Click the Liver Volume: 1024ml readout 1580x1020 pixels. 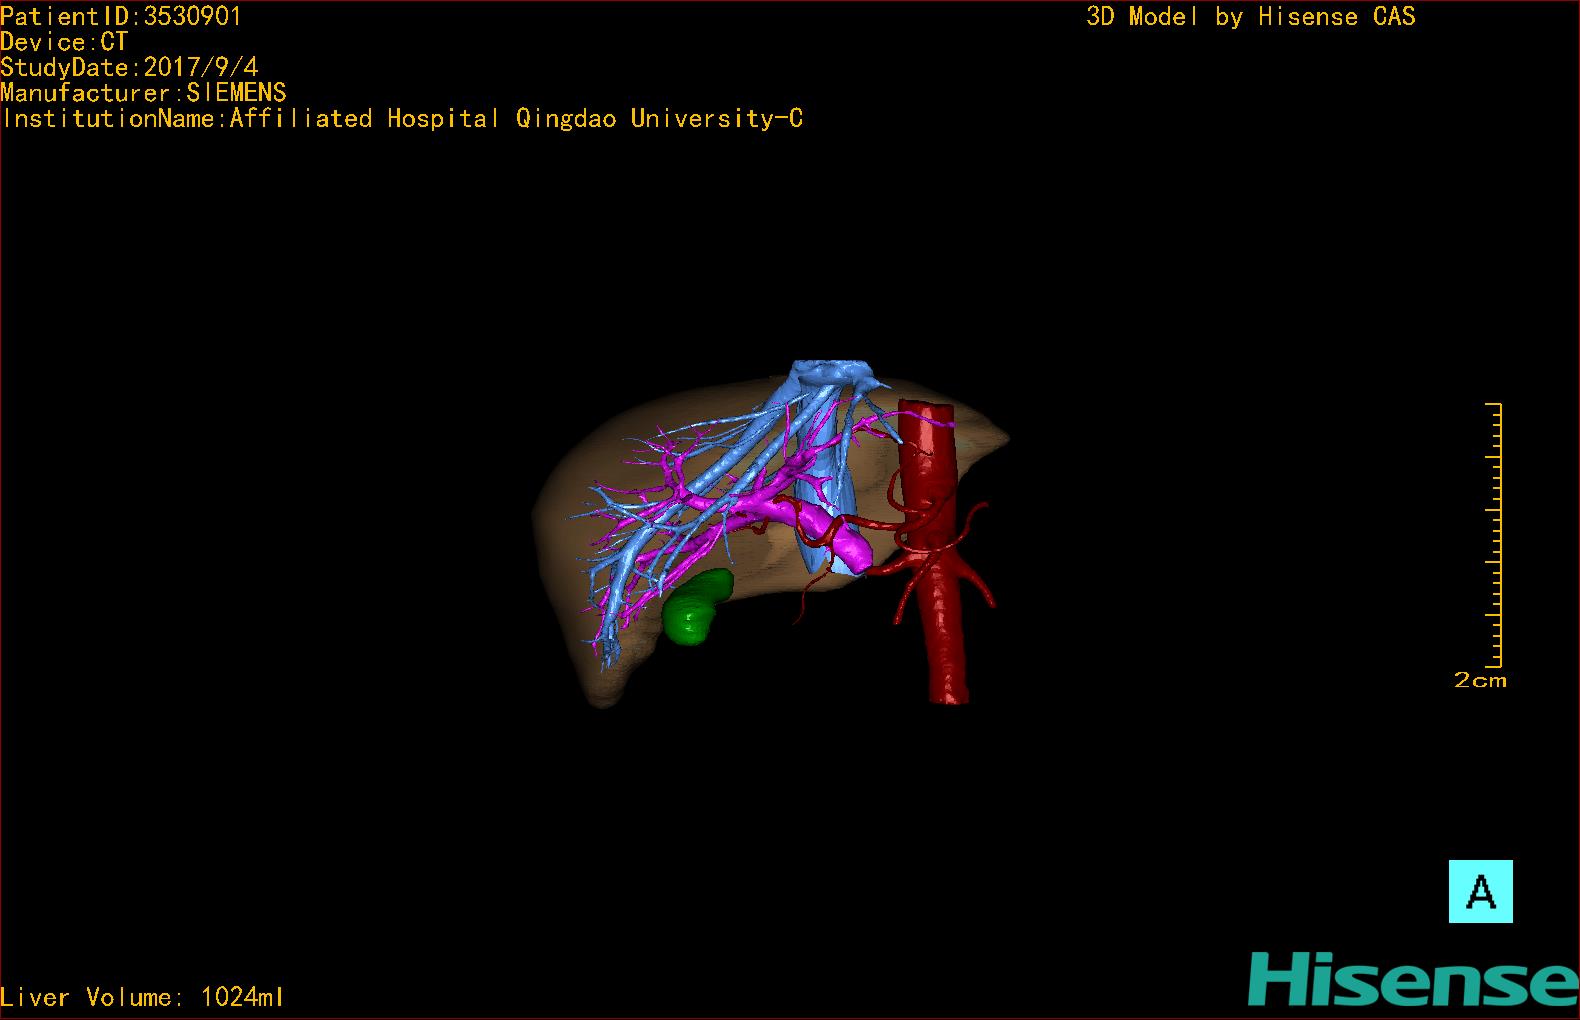tap(142, 997)
